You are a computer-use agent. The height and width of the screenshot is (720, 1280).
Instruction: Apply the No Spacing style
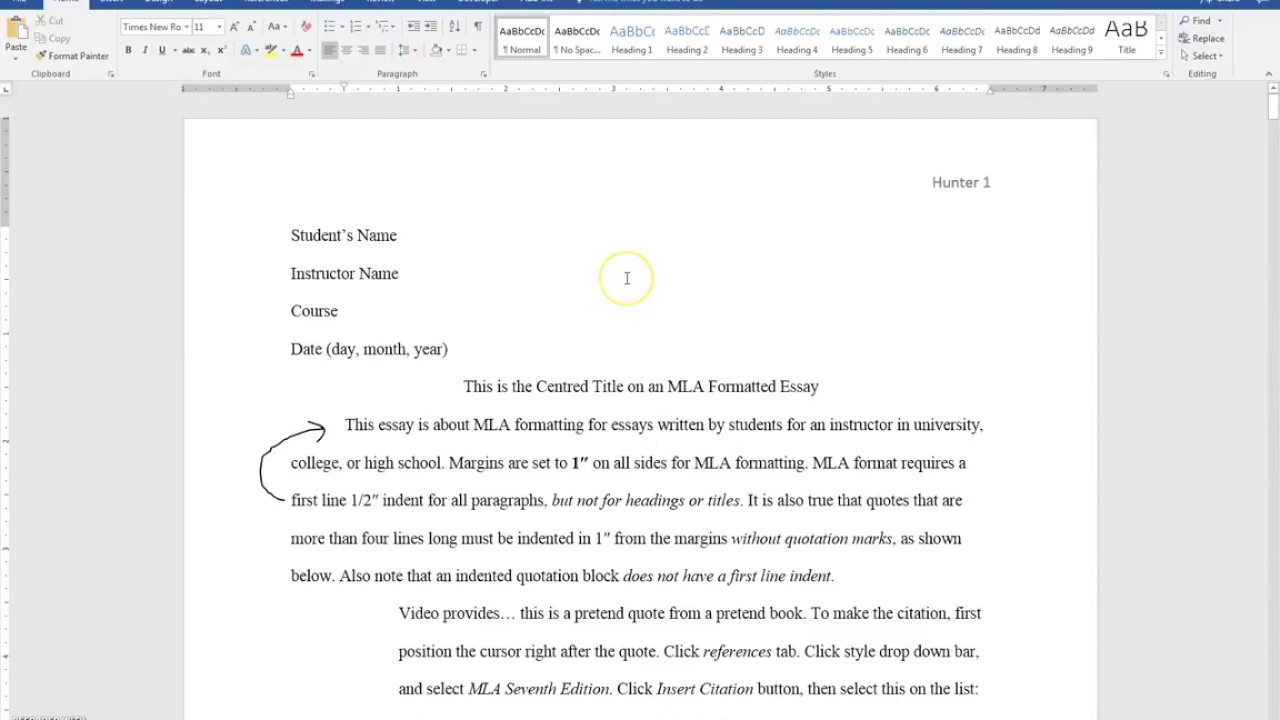click(x=577, y=38)
